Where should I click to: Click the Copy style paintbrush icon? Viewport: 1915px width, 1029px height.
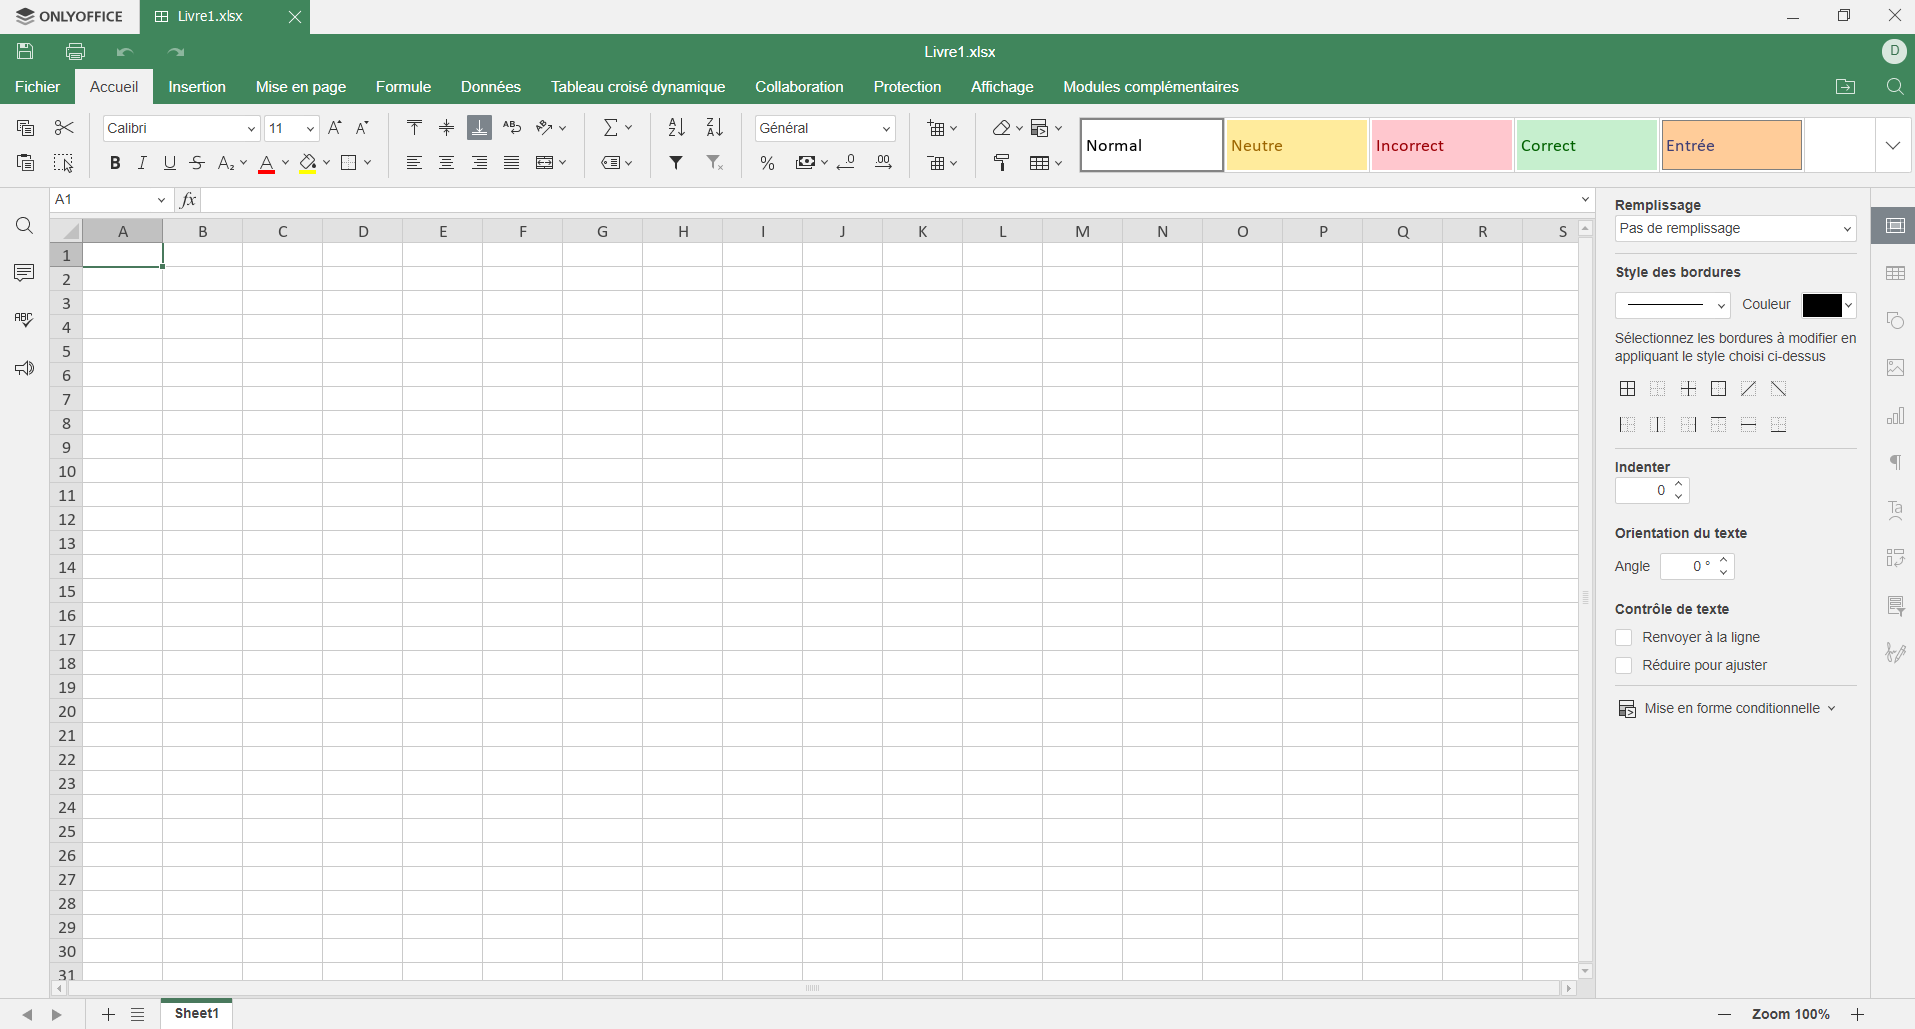1002,163
